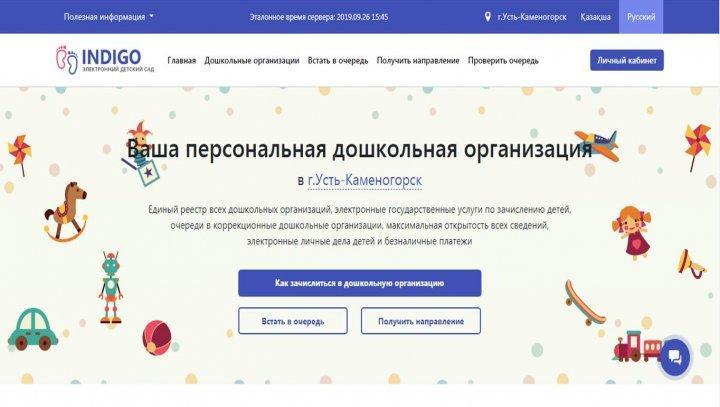Click the green robot illustration
Image resolution: width=720 pixels, height=407 pixels.
111,288
